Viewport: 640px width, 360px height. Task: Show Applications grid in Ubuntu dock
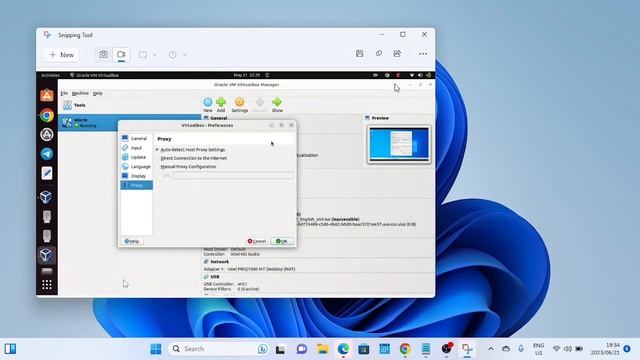pyautogui.click(x=47, y=284)
